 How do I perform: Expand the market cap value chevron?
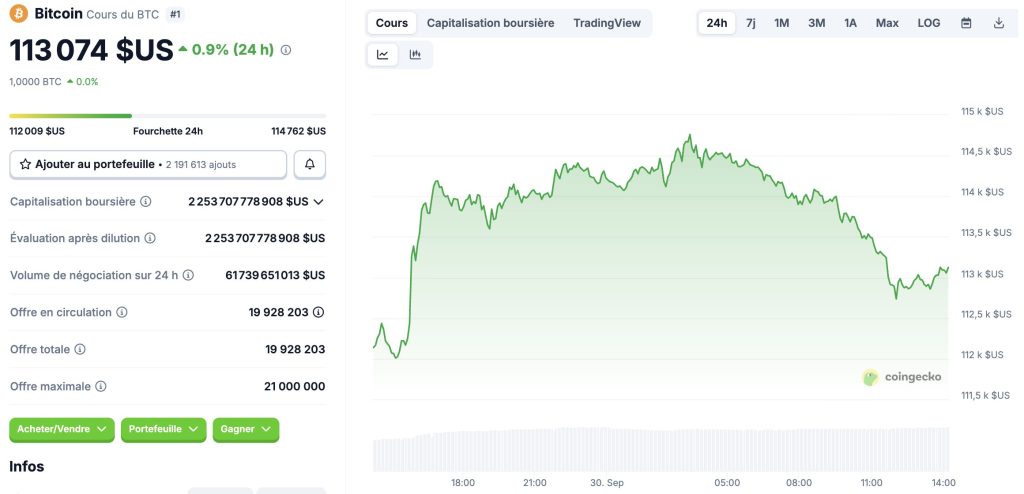(319, 202)
